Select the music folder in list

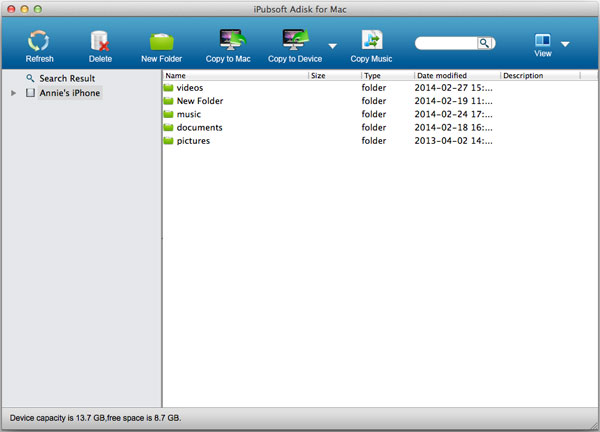pos(188,114)
